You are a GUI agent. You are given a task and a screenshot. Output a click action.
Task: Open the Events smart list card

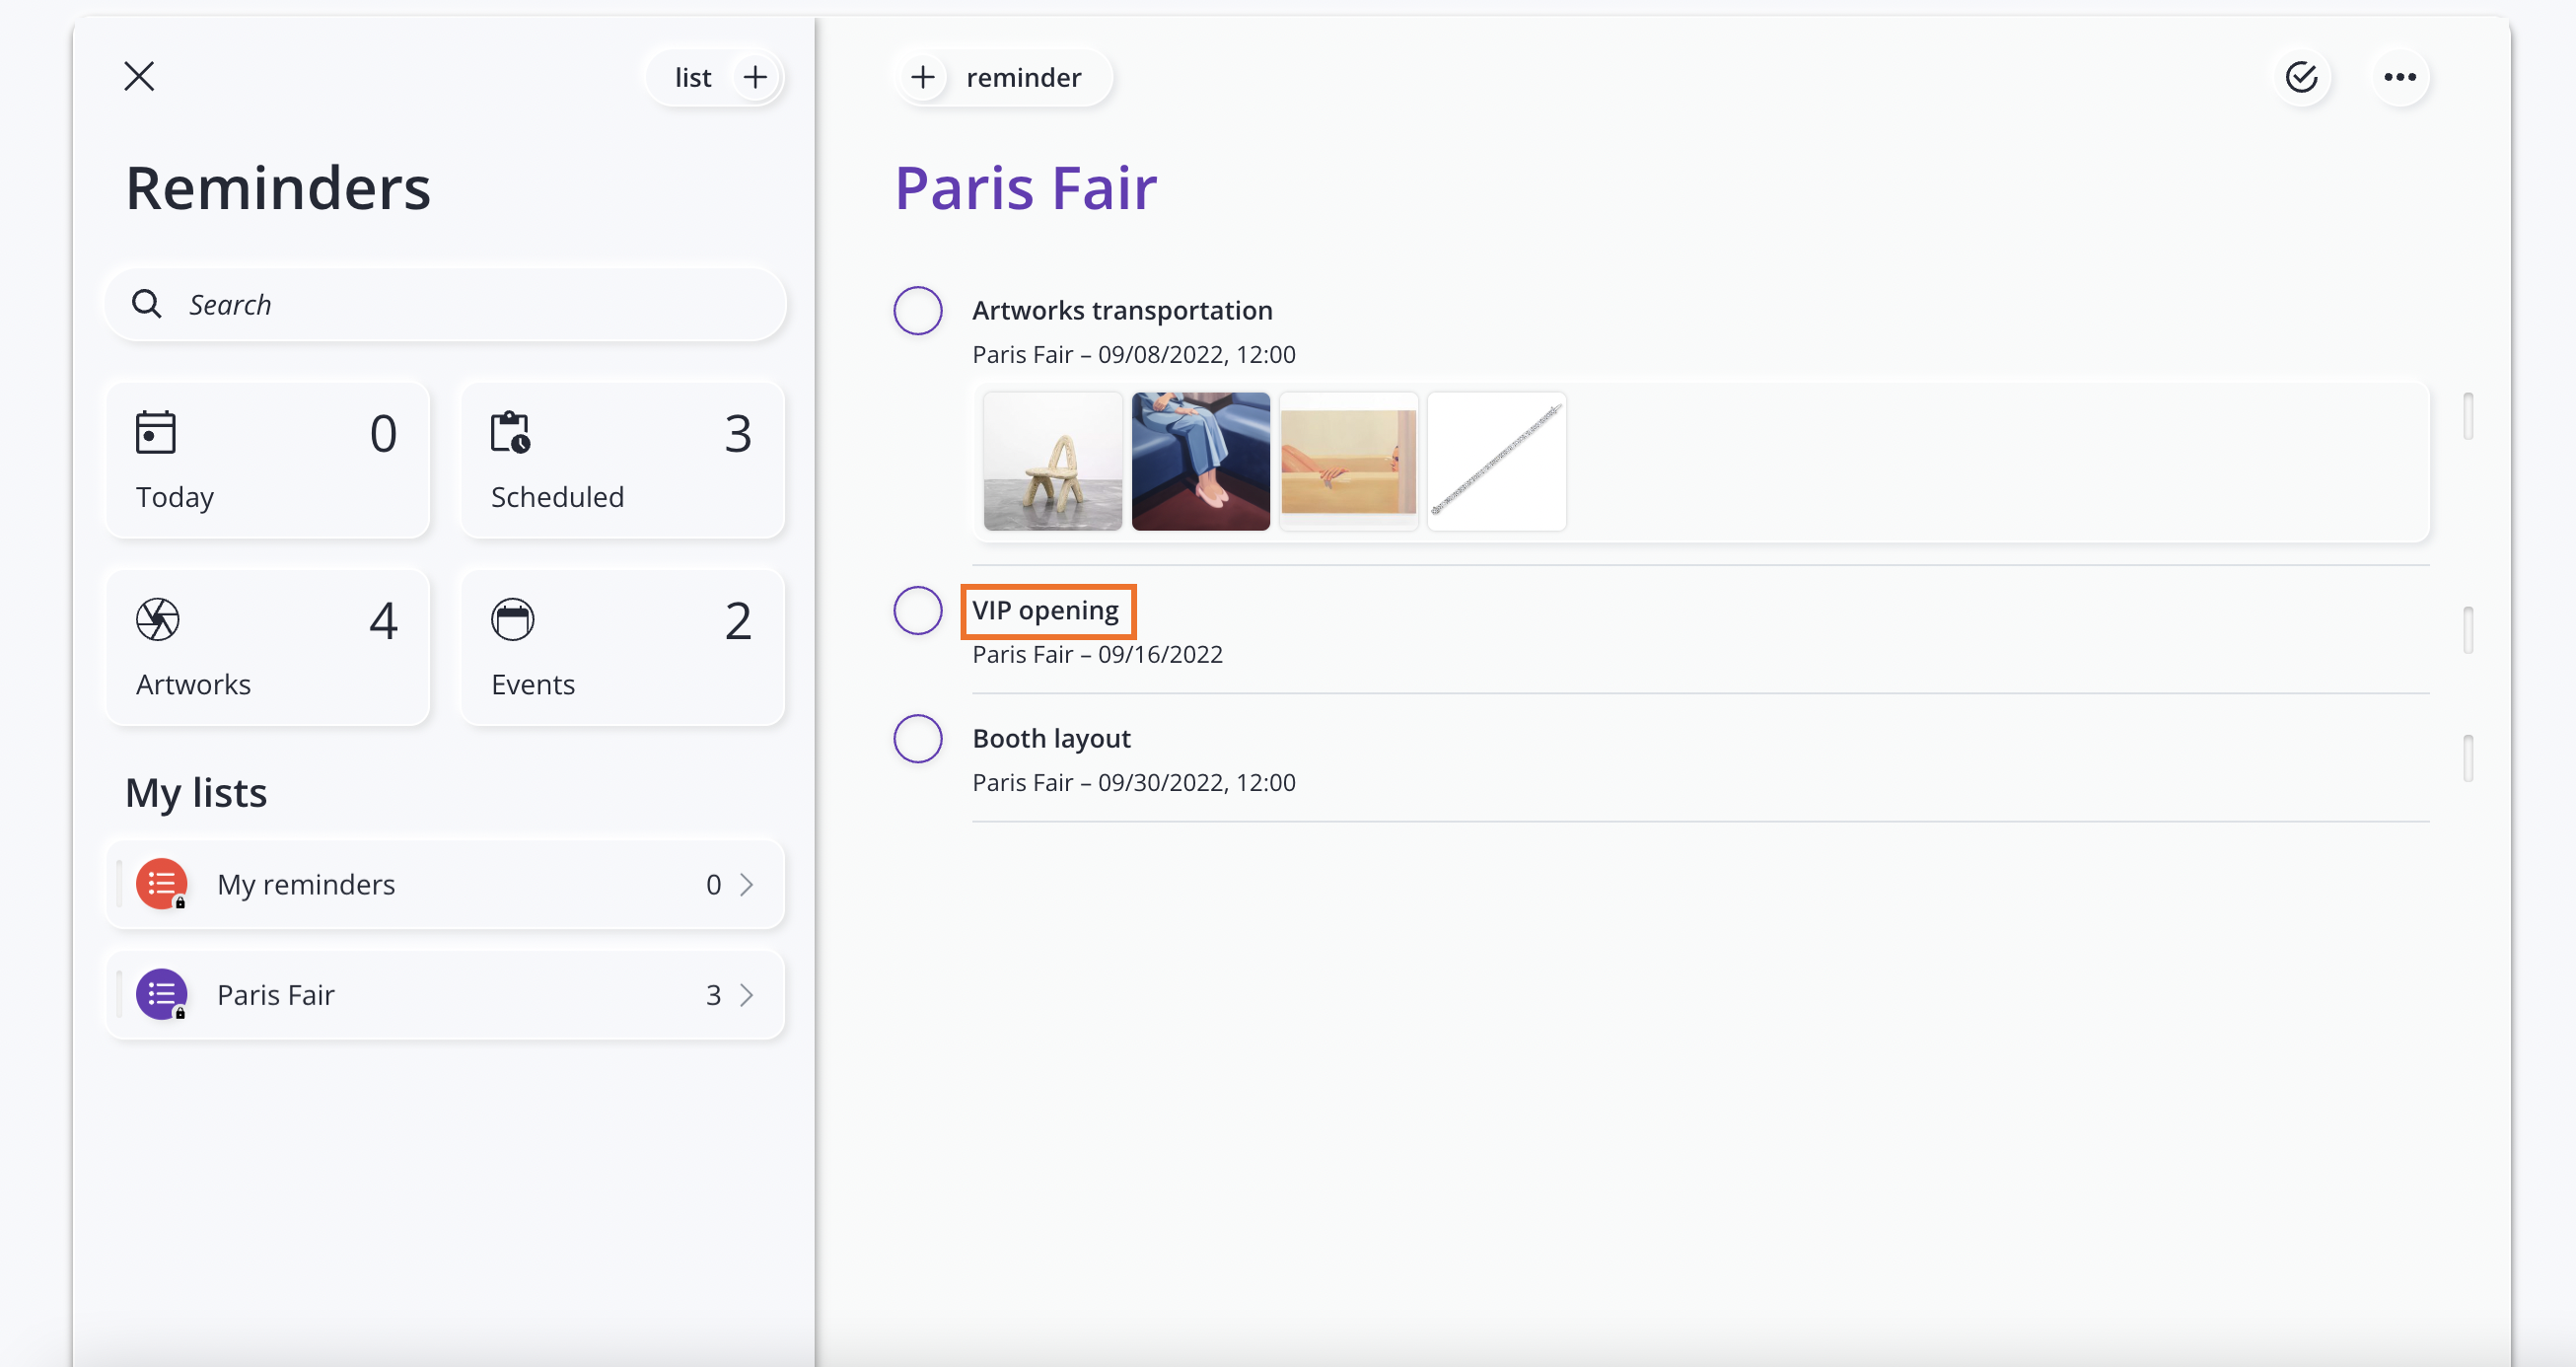tap(622, 647)
